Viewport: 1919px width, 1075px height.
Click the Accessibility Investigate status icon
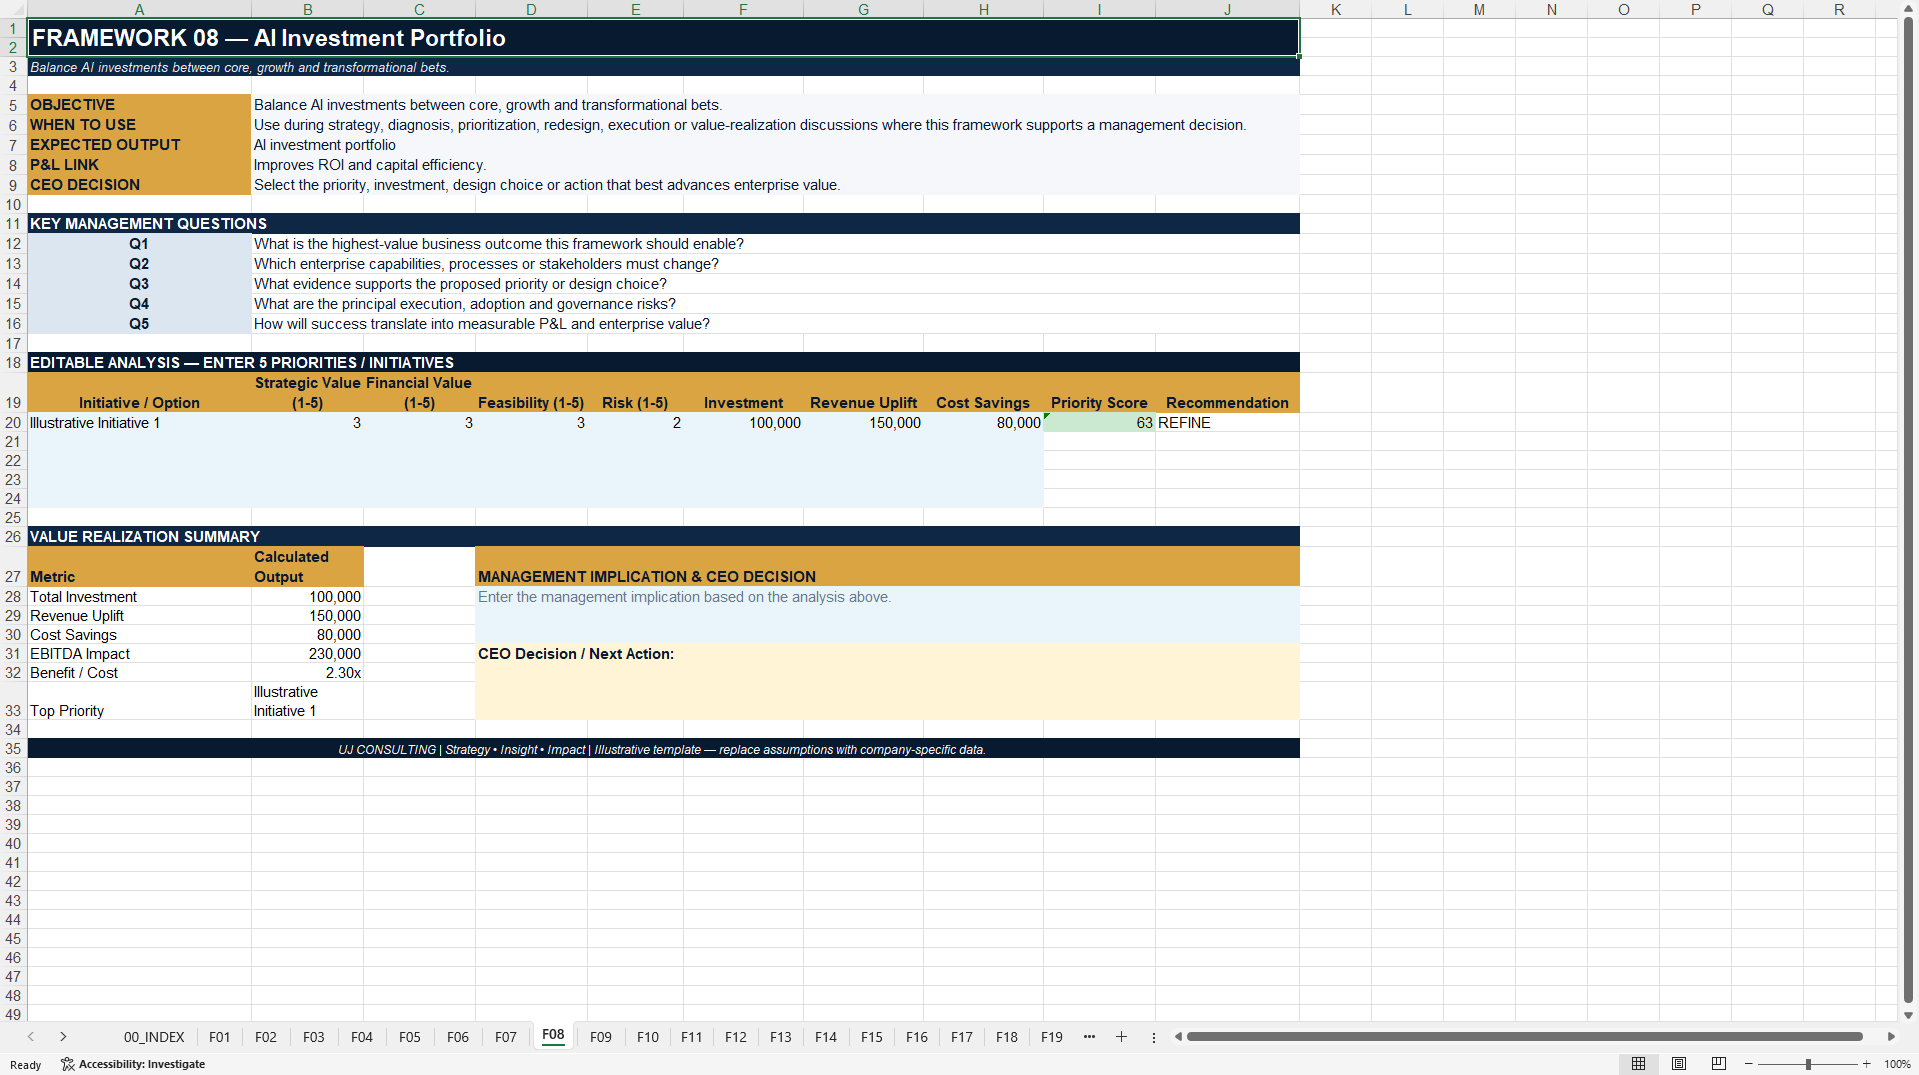[x=133, y=1064]
